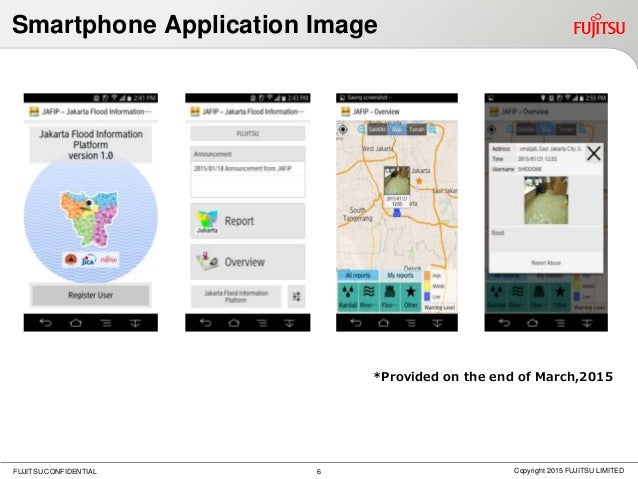Click the settings icon beside the Platform button
The image size is (638, 479).
(x=296, y=296)
